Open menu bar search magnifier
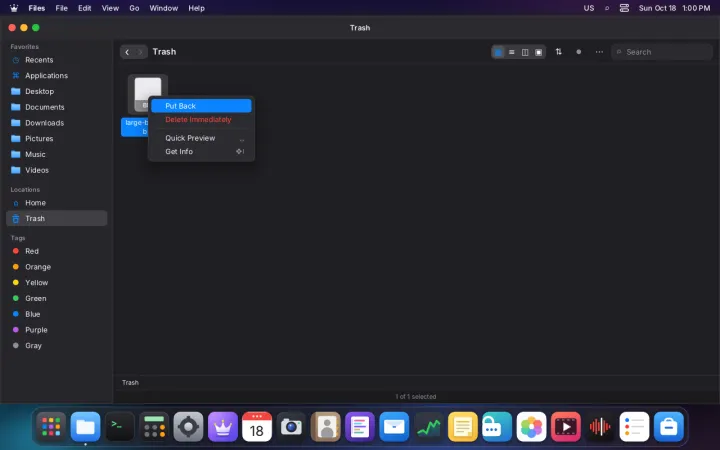Screen dimensions: 720x450 [x=607, y=8]
